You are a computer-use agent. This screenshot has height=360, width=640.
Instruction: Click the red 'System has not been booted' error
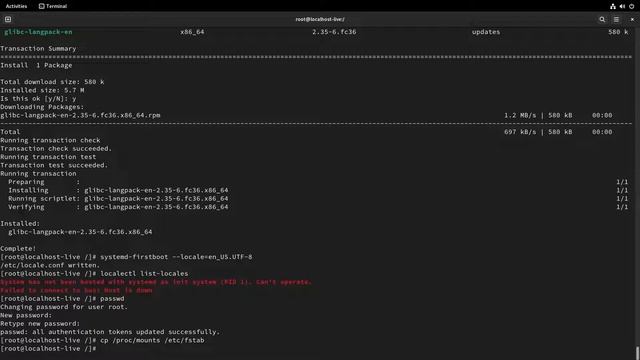[x=156, y=282]
